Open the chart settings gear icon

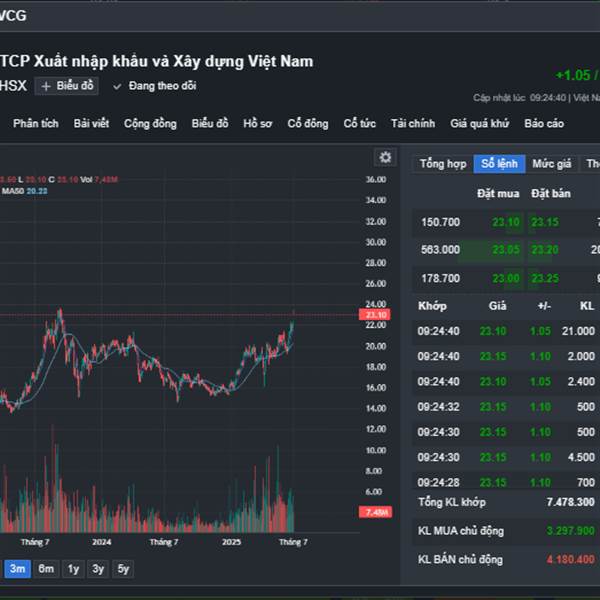pos(385,157)
